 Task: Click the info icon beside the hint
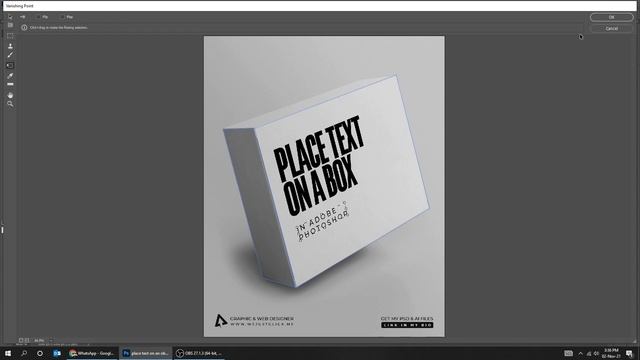(24, 28)
